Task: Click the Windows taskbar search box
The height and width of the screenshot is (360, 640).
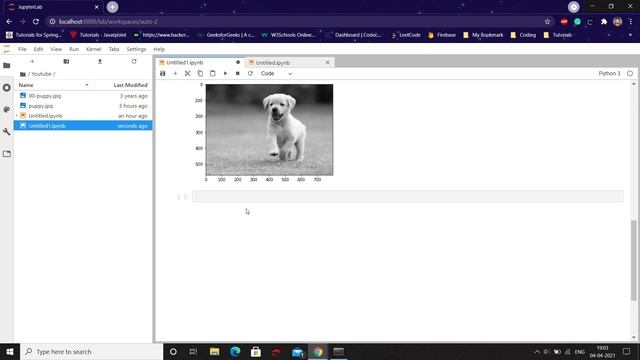Action: click(x=92, y=351)
